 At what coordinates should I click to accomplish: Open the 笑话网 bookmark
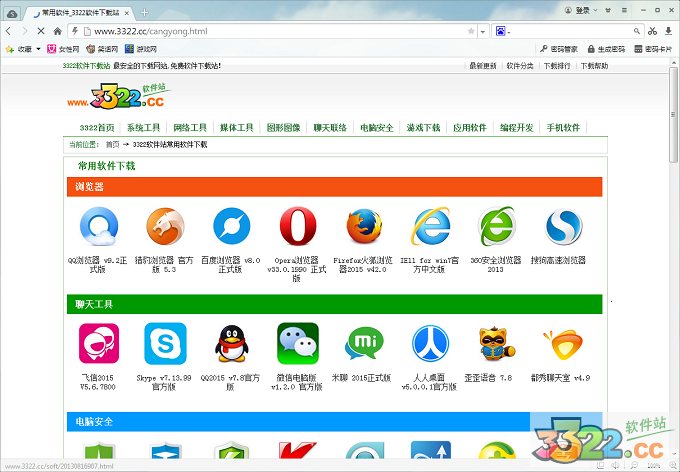102,49
